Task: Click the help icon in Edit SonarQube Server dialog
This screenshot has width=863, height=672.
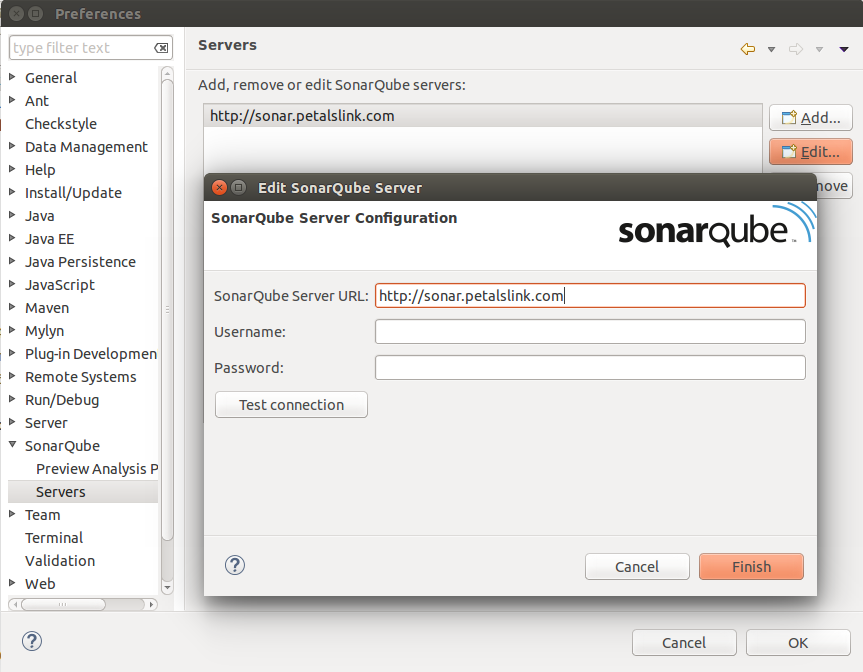Action: coord(235,565)
